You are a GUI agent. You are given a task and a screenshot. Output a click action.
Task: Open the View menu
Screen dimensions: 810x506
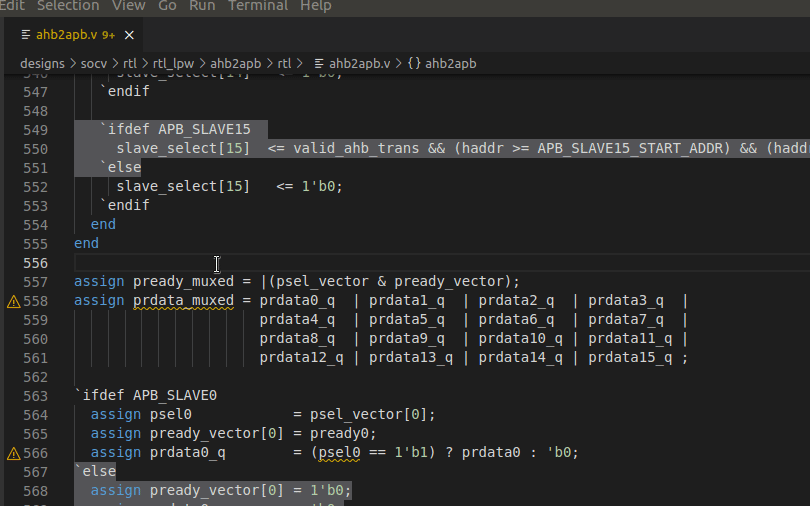[x=128, y=6]
